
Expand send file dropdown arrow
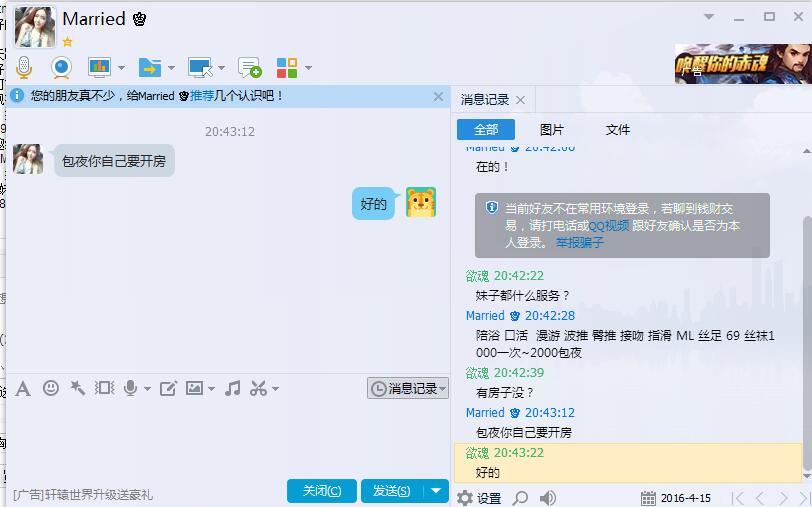tap(171, 68)
